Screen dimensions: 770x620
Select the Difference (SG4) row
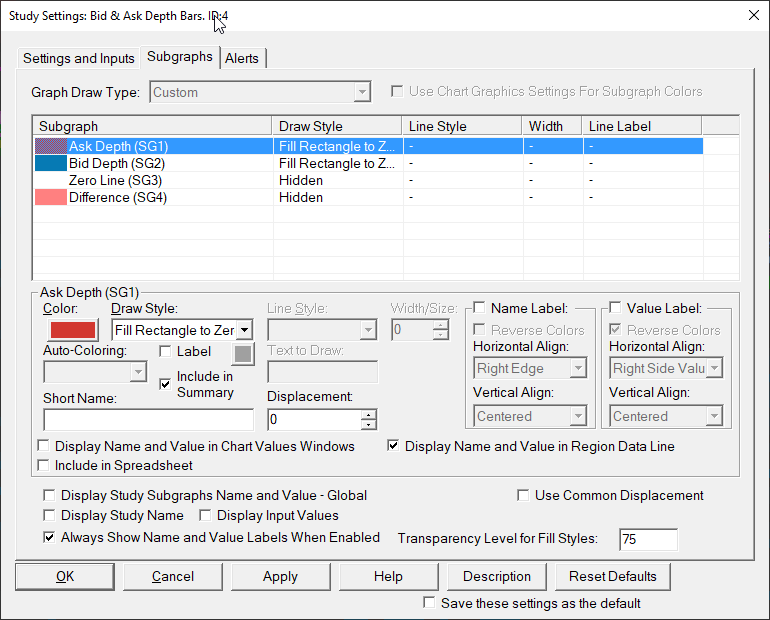(x=368, y=197)
